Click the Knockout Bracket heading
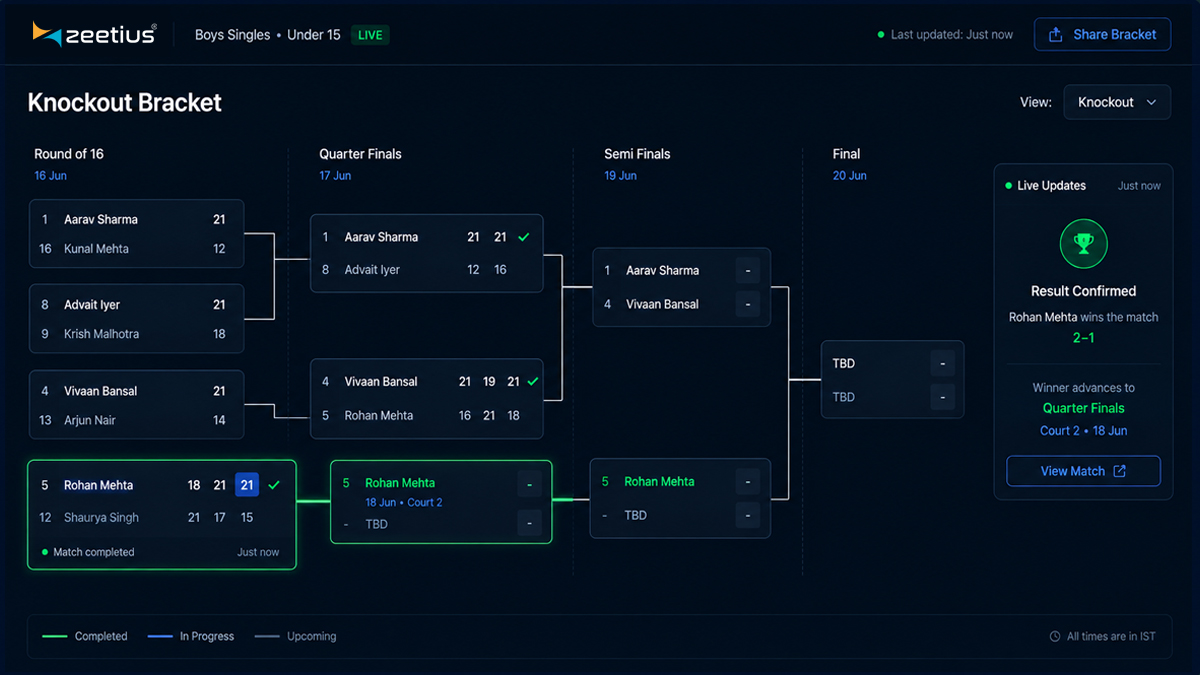Viewport: 1200px width, 675px height. click(125, 103)
